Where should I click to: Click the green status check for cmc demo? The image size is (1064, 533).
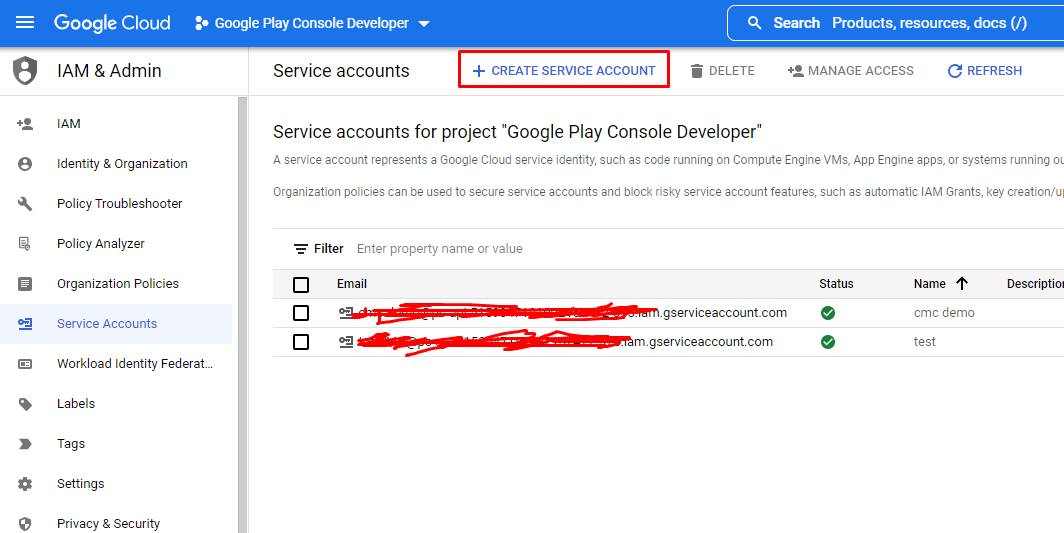(828, 313)
